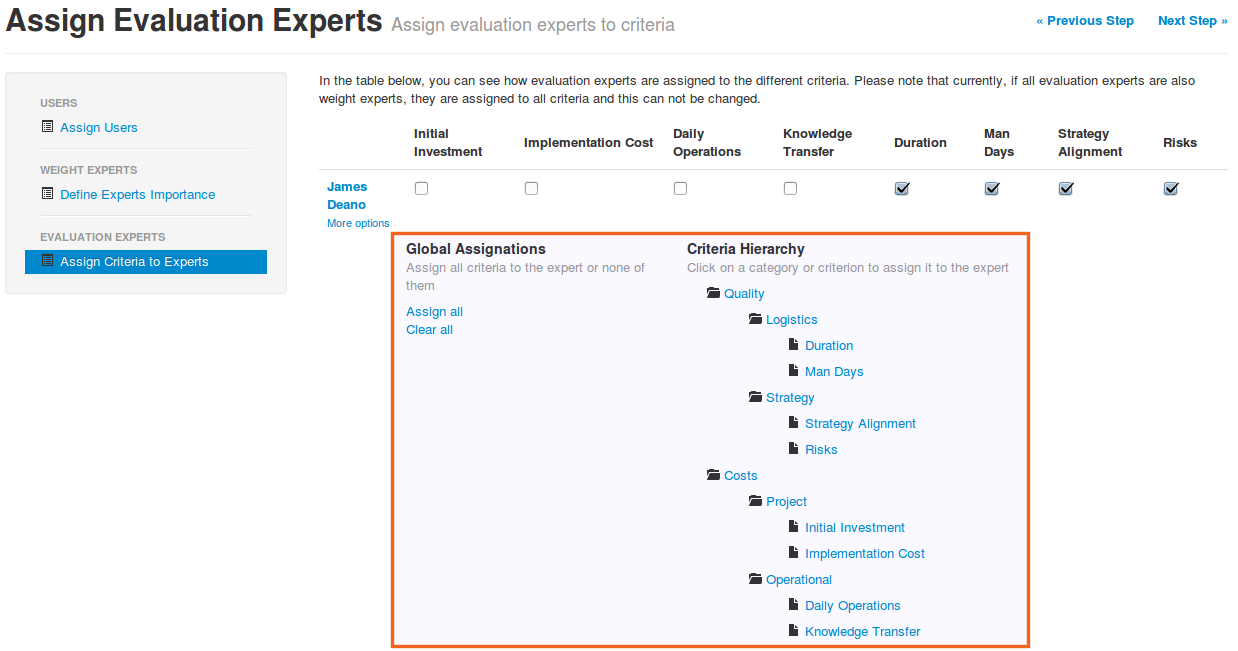Click the folder icon next to Strategy

click(755, 397)
